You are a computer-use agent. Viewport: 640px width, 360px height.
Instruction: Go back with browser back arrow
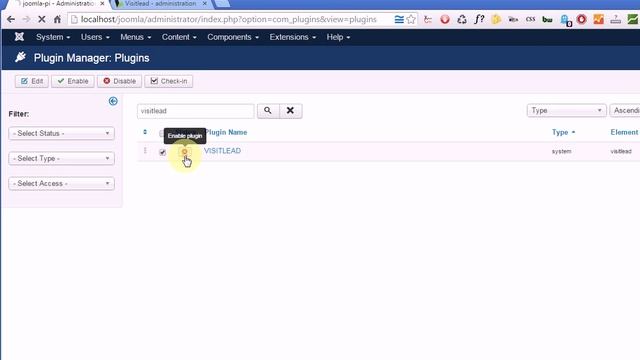tap(11, 19)
